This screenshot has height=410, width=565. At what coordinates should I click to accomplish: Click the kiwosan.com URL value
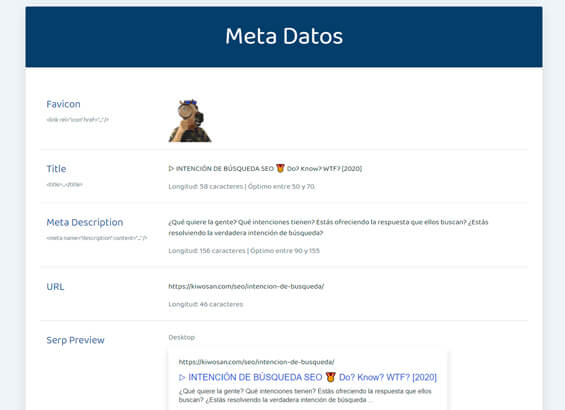pyautogui.click(x=246, y=286)
